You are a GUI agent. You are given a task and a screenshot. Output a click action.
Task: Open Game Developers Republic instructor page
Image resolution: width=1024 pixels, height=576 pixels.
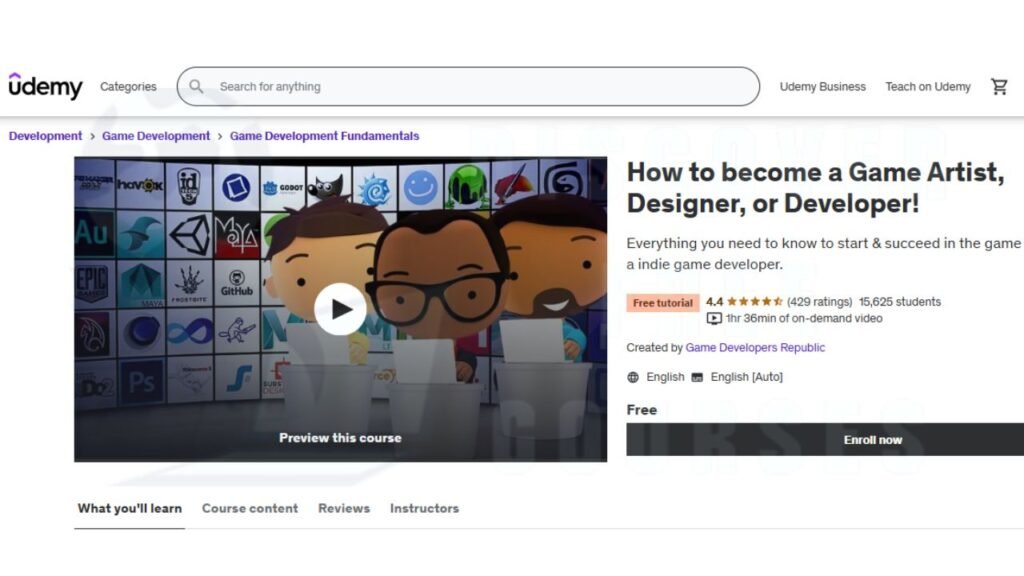(755, 347)
